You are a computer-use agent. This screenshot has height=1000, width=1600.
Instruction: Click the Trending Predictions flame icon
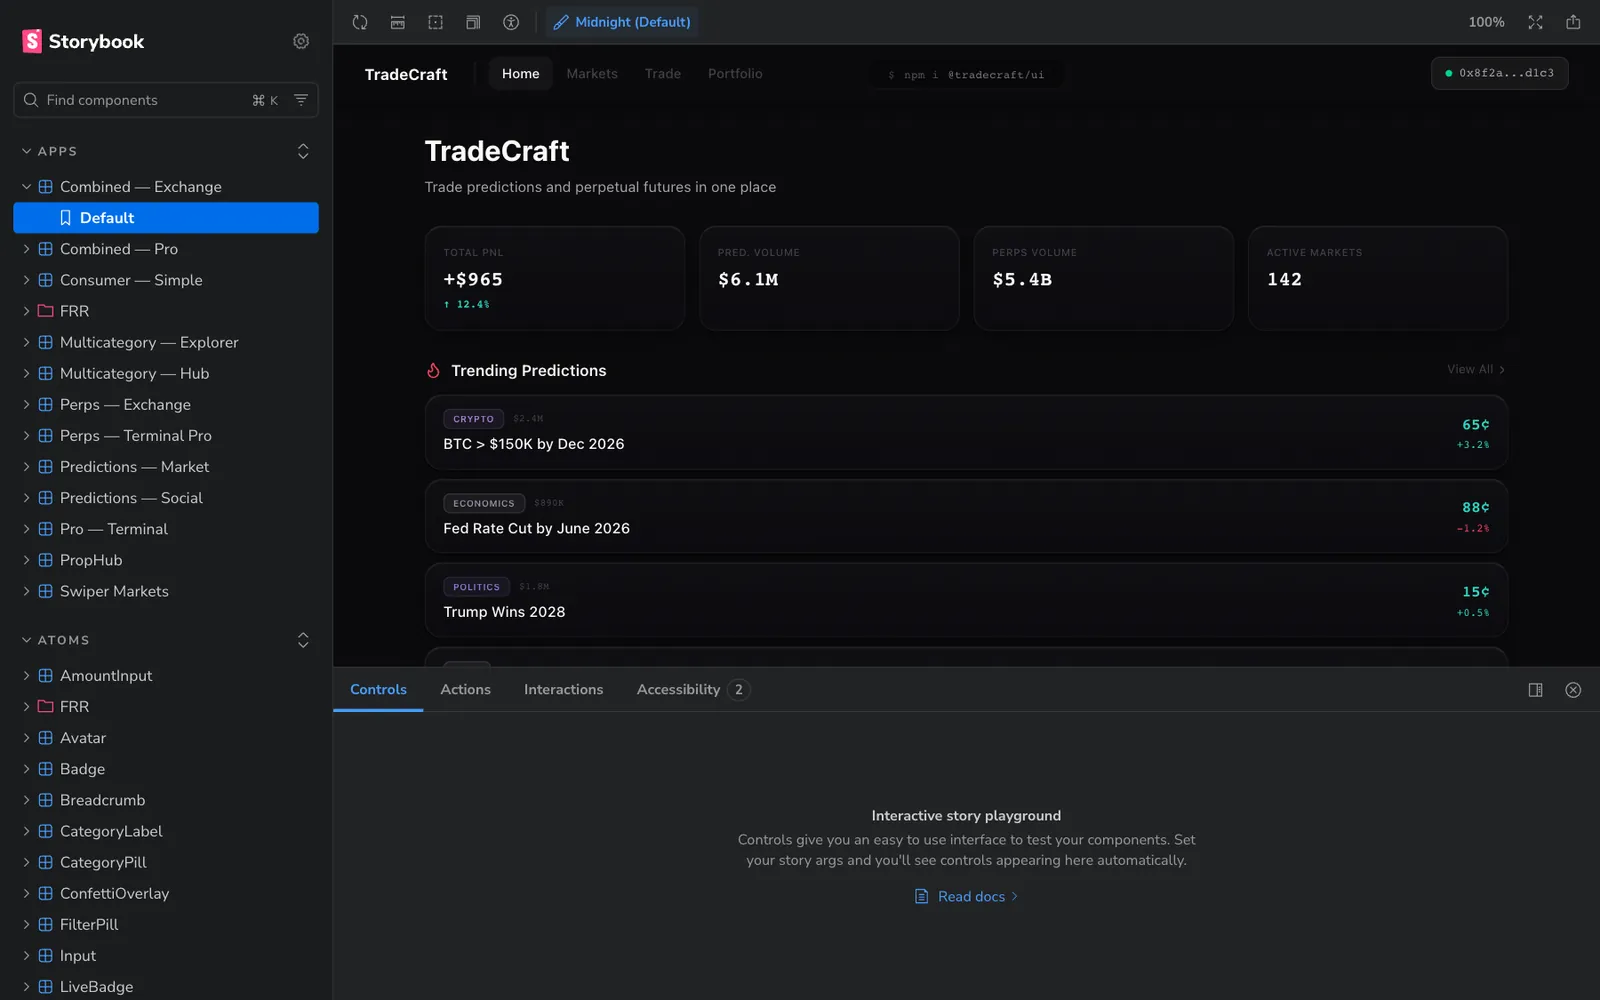pyautogui.click(x=433, y=371)
